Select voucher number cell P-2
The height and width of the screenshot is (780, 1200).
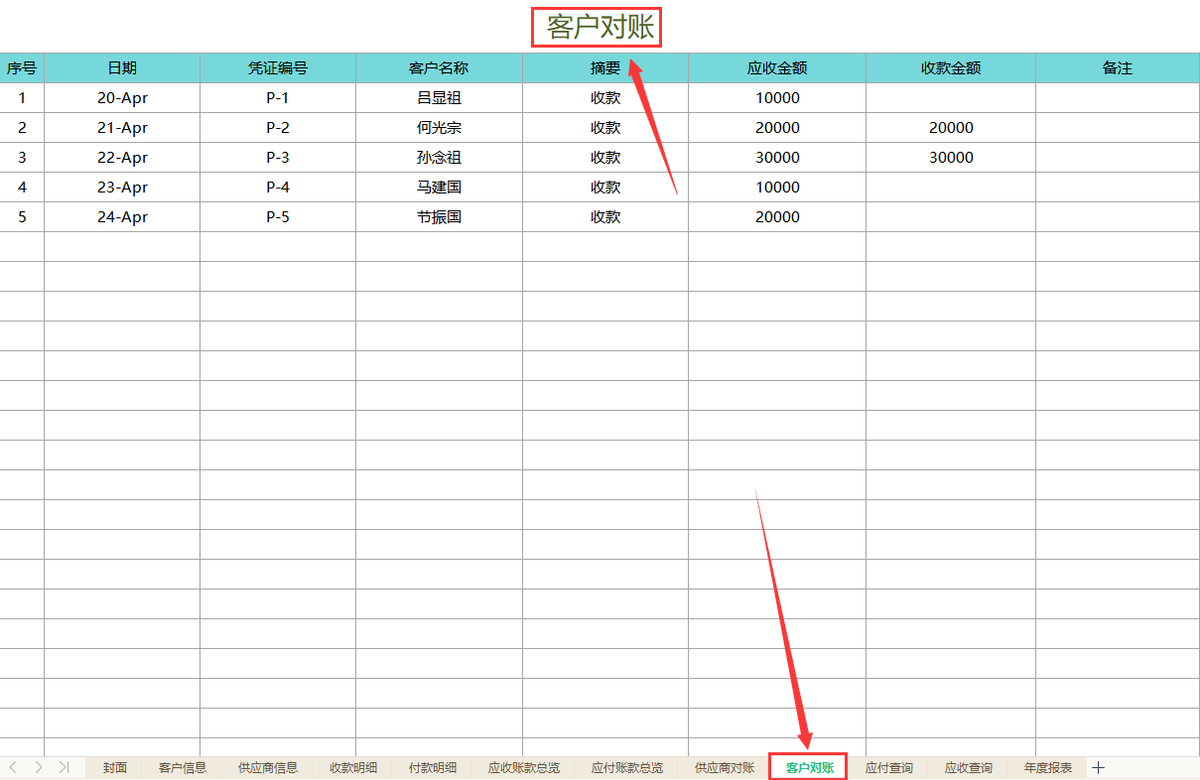278,128
